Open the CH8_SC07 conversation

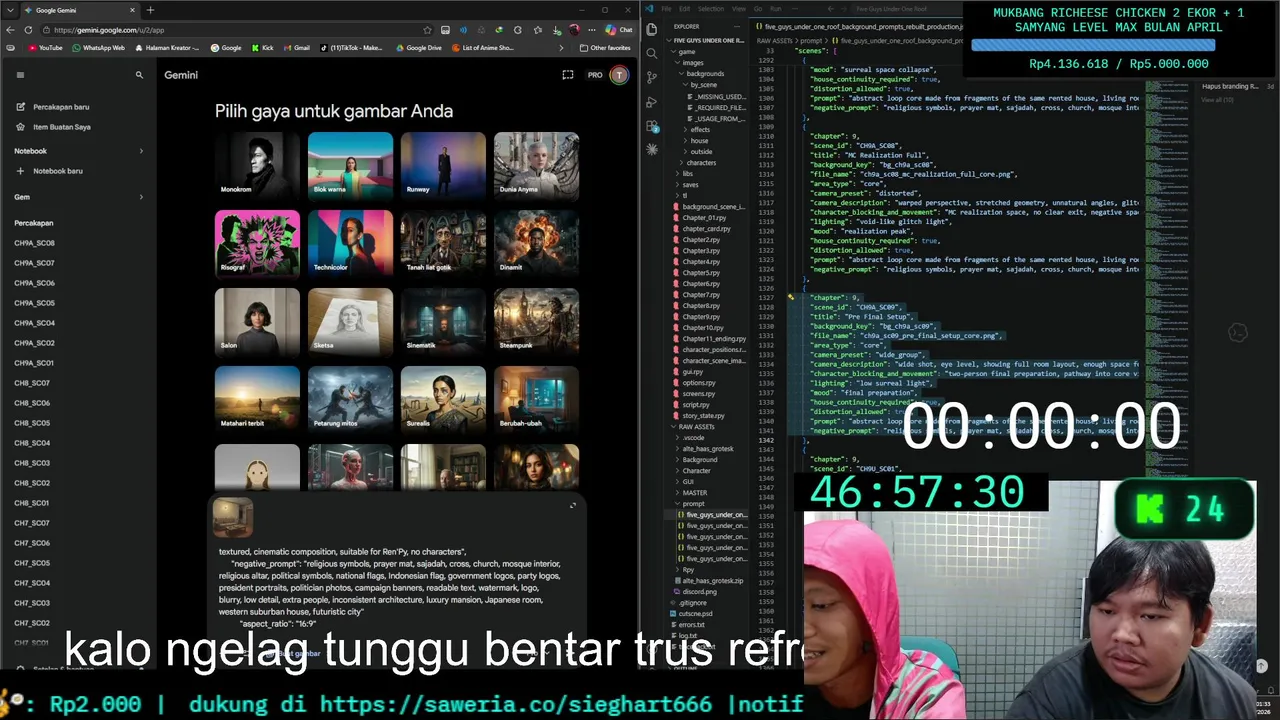point(32,383)
